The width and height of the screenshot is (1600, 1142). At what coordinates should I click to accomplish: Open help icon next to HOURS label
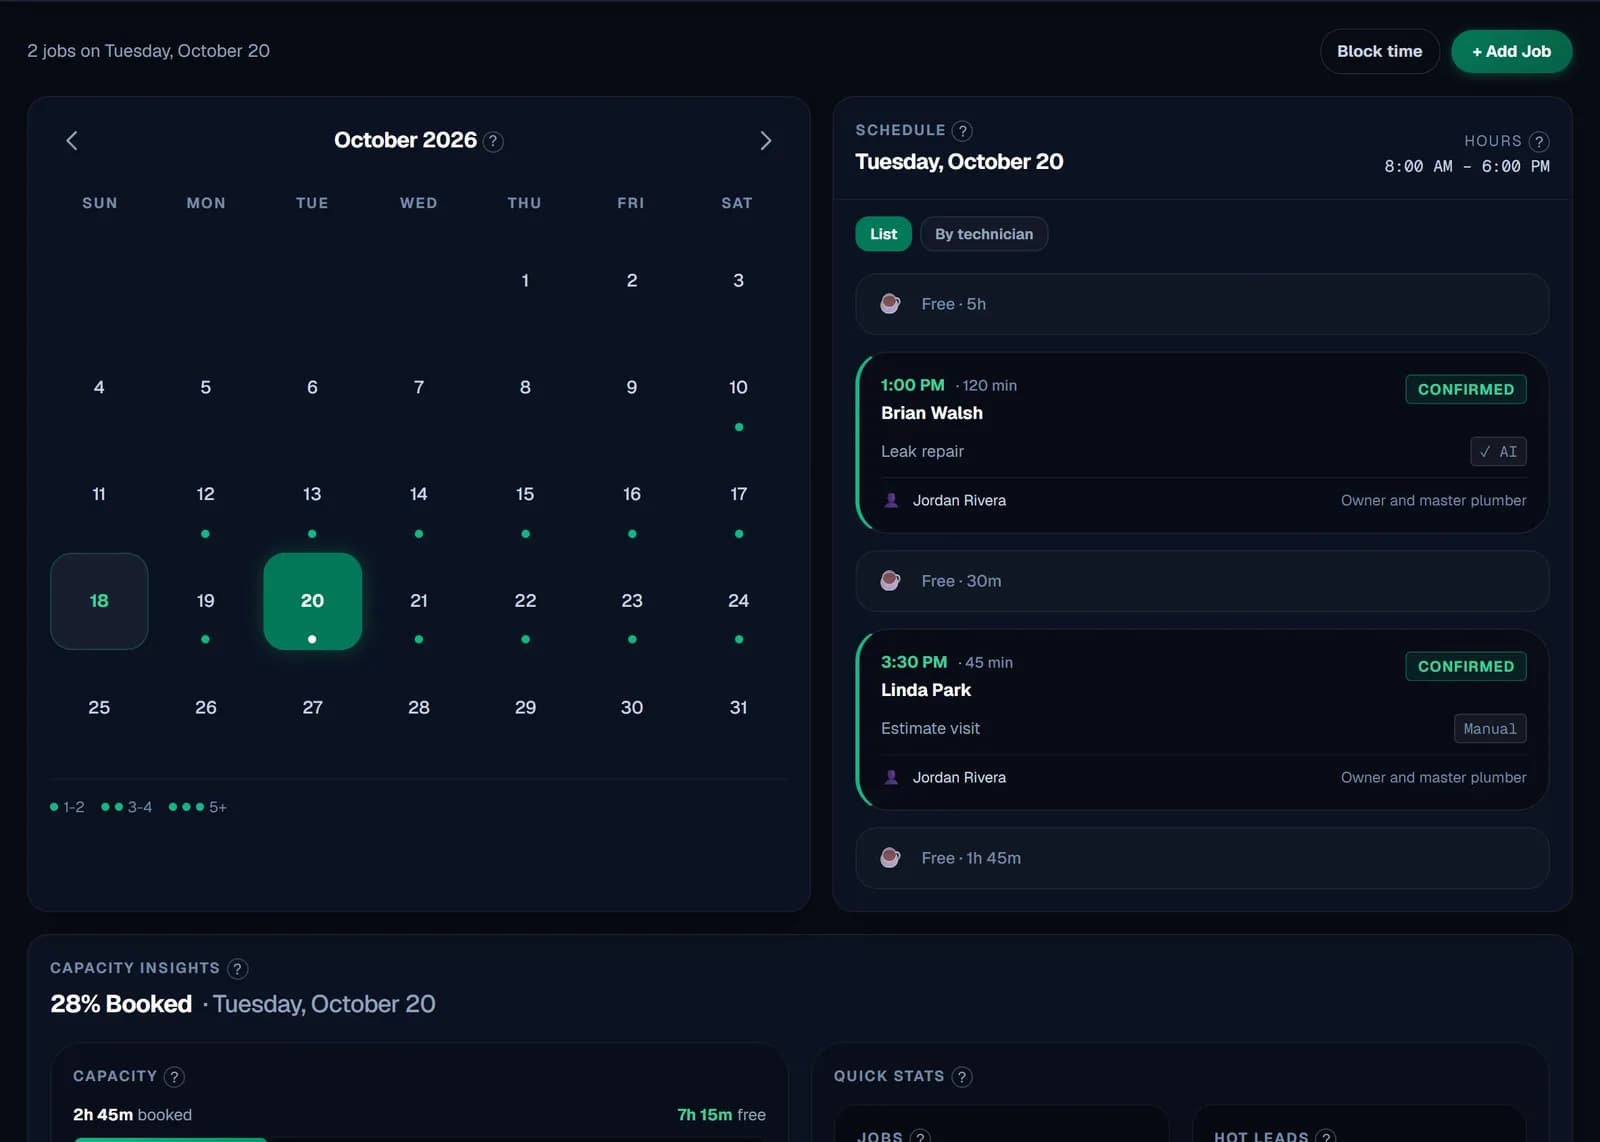coord(1539,142)
